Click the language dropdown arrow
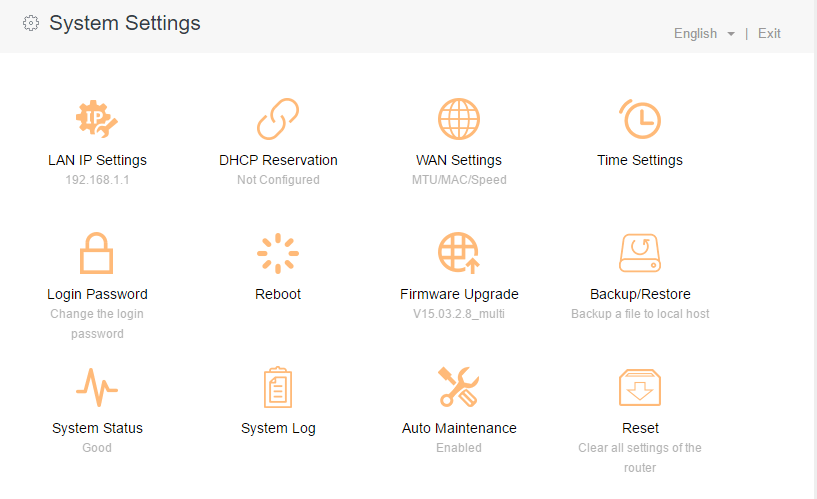This screenshot has width=817, height=499. pyautogui.click(x=731, y=34)
